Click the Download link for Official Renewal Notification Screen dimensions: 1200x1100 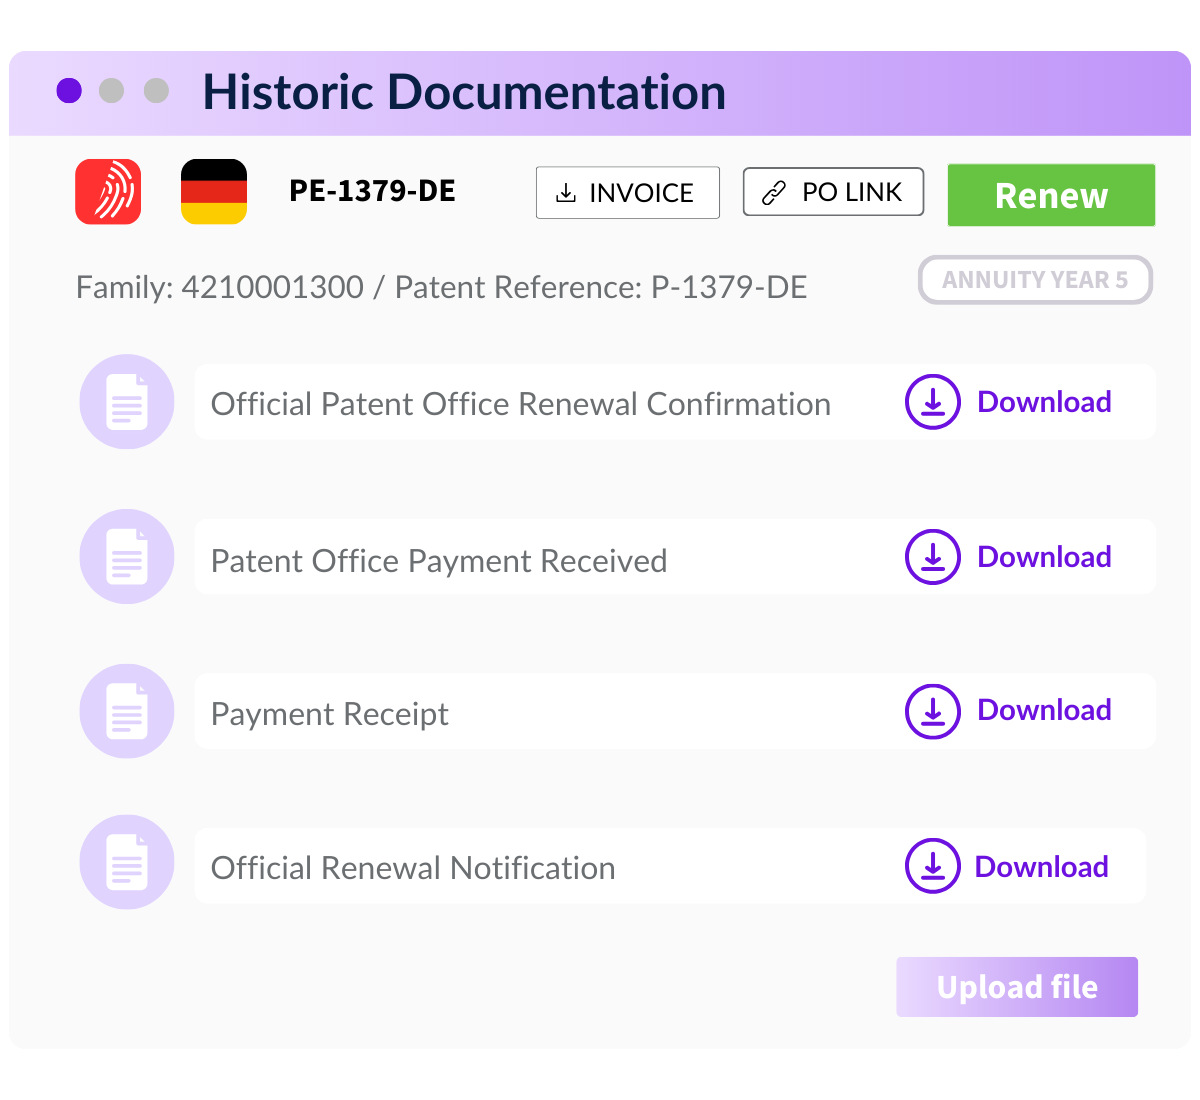(x=1041, y=866)
